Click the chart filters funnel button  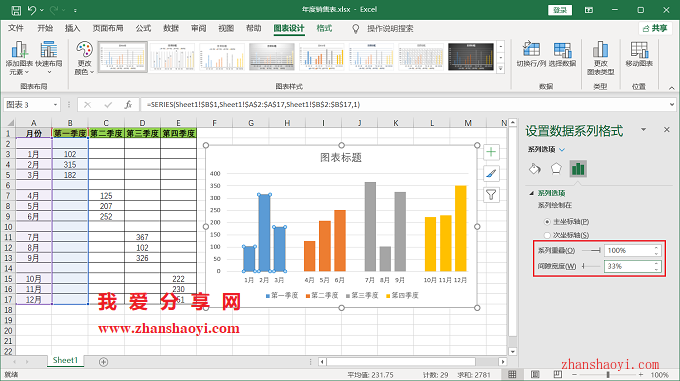tap(491, 195)
